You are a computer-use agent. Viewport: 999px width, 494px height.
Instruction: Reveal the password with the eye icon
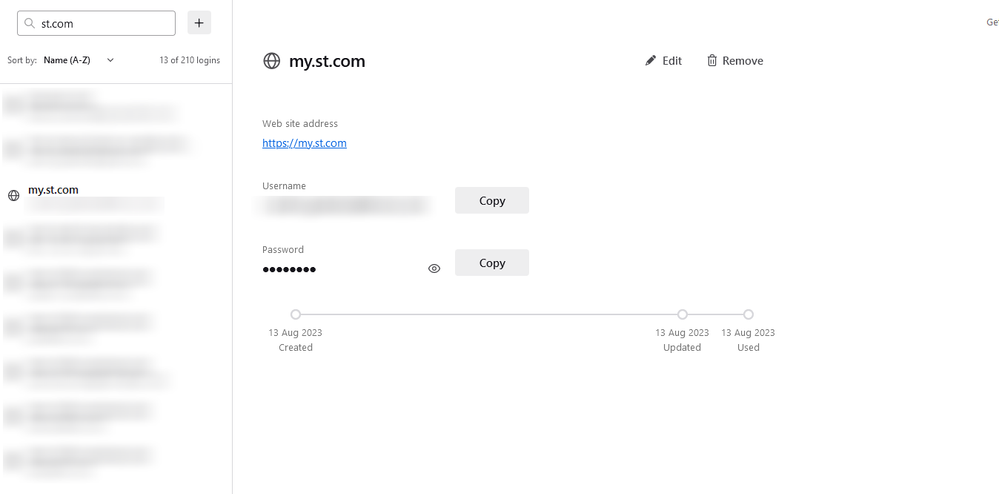(434, 269)
